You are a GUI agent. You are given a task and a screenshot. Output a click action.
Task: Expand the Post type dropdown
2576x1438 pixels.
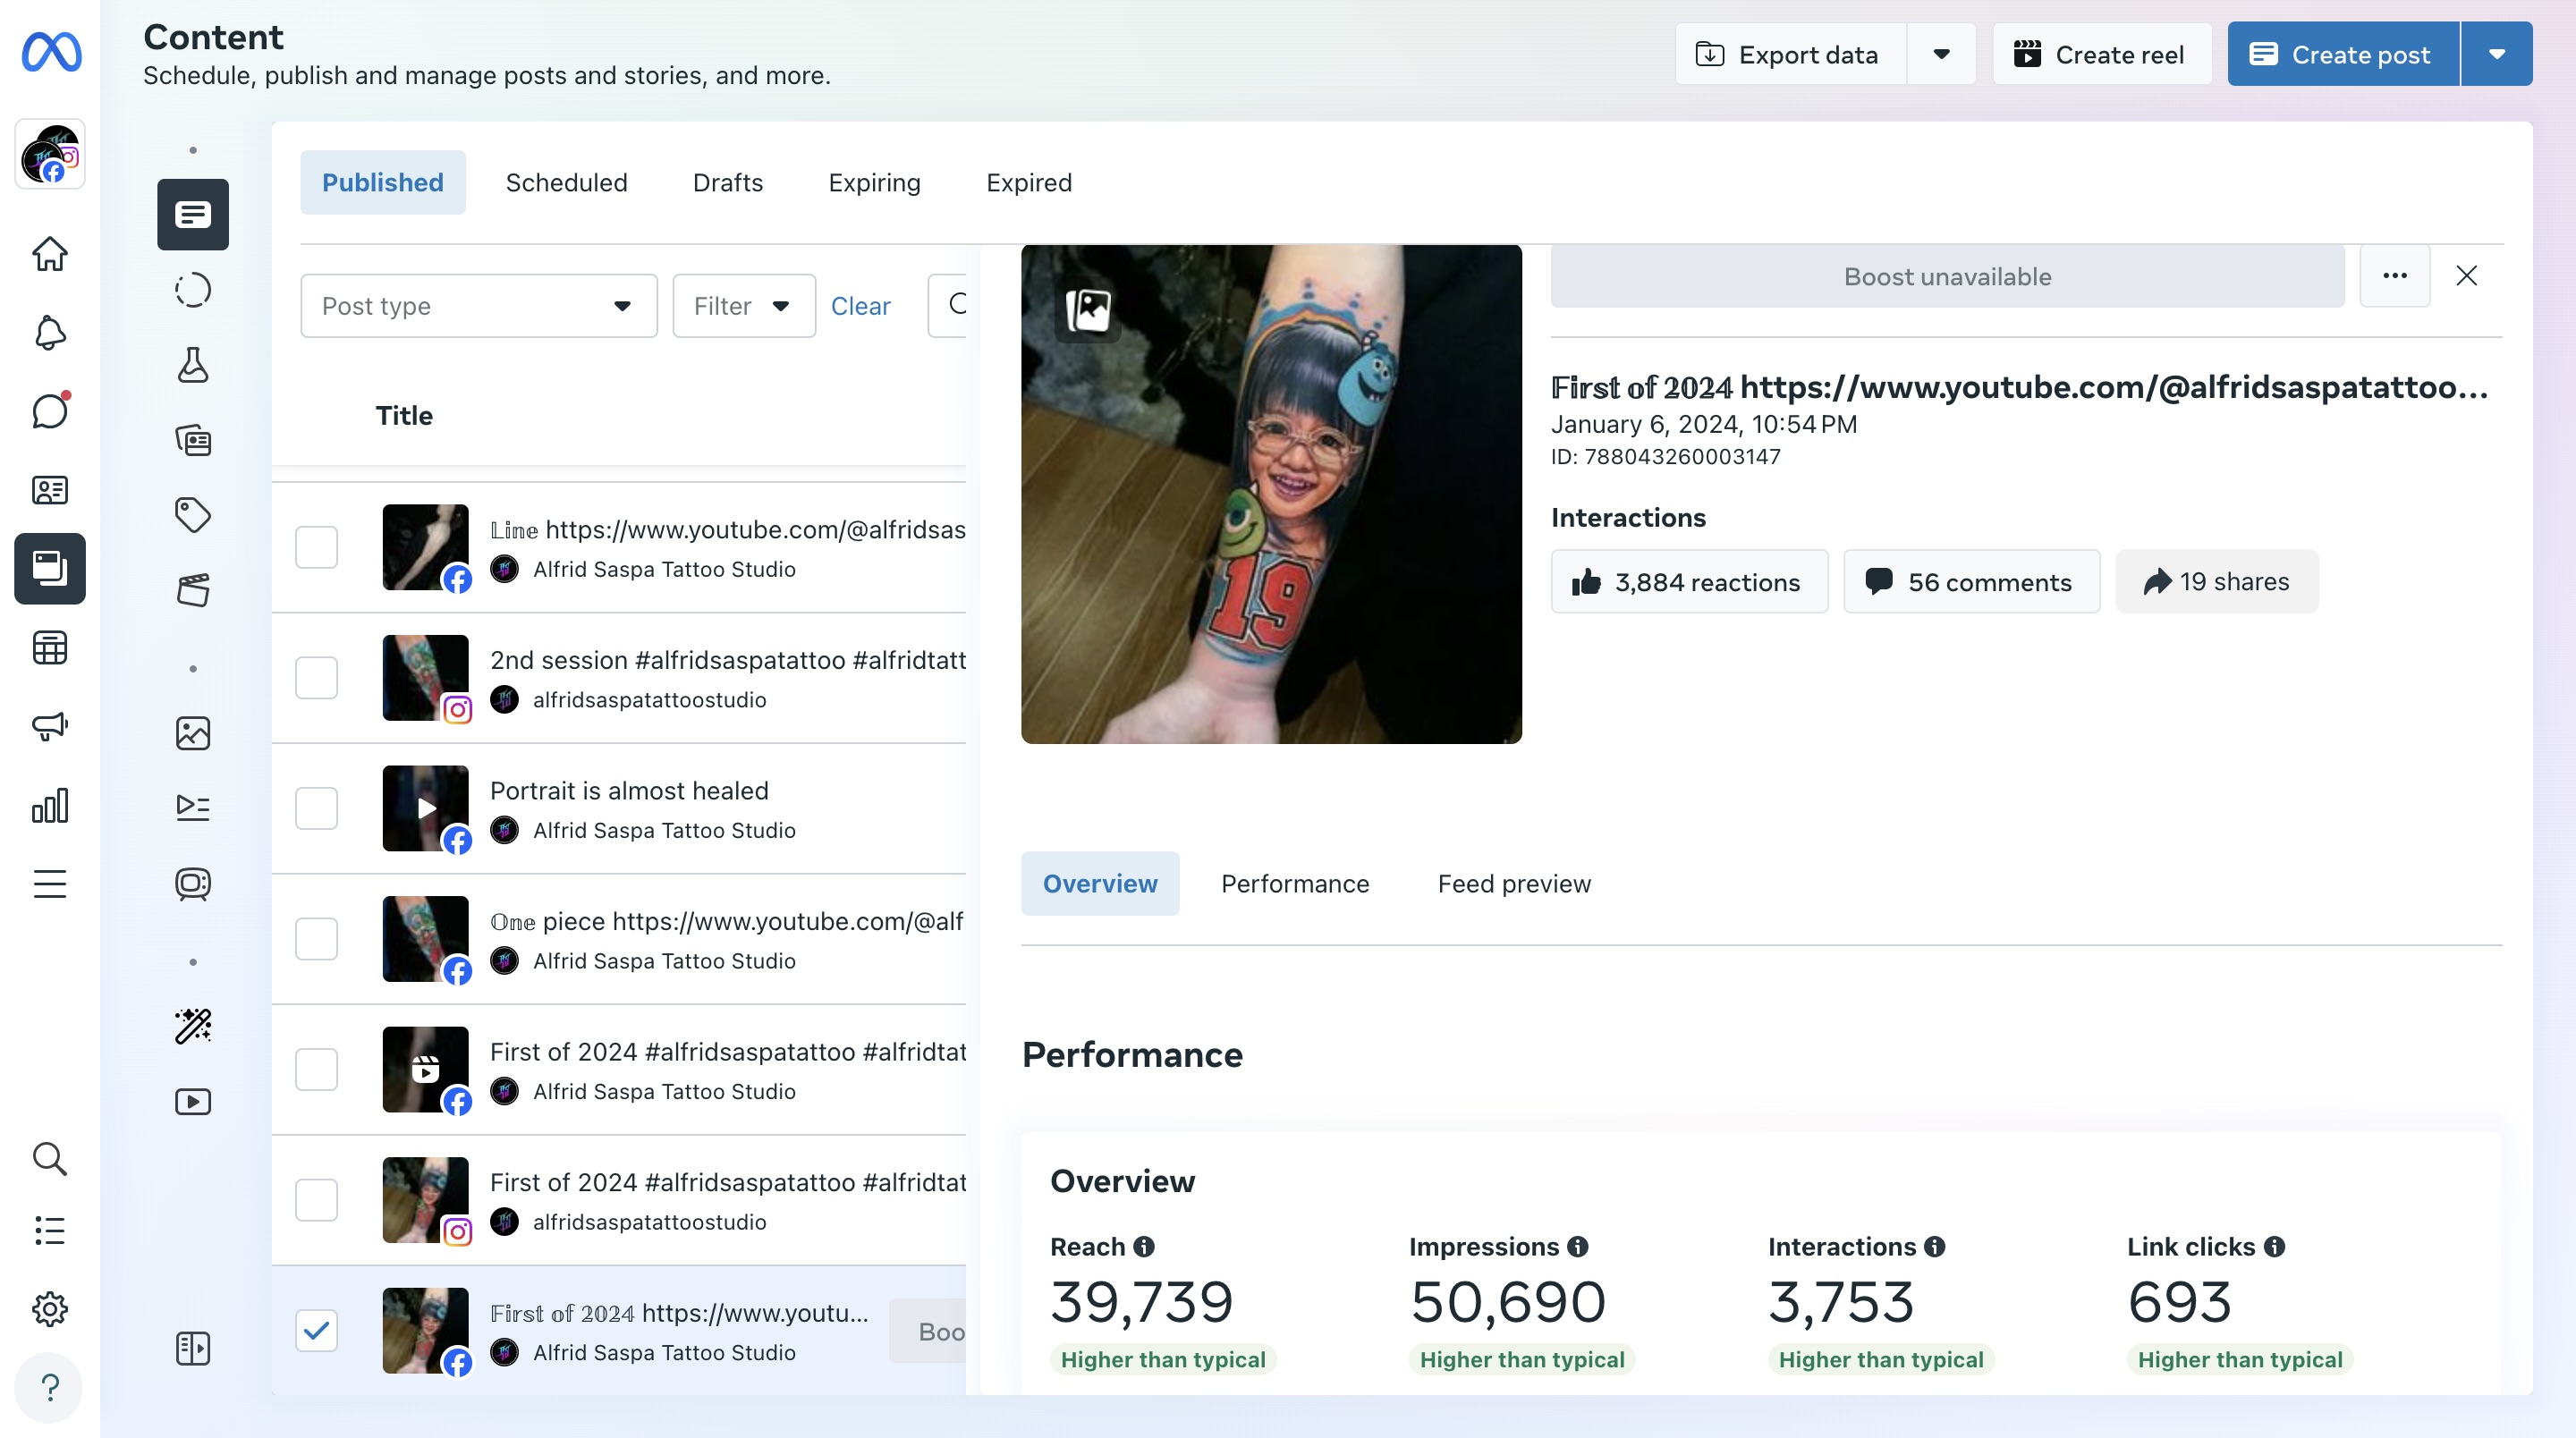point(478,306)
